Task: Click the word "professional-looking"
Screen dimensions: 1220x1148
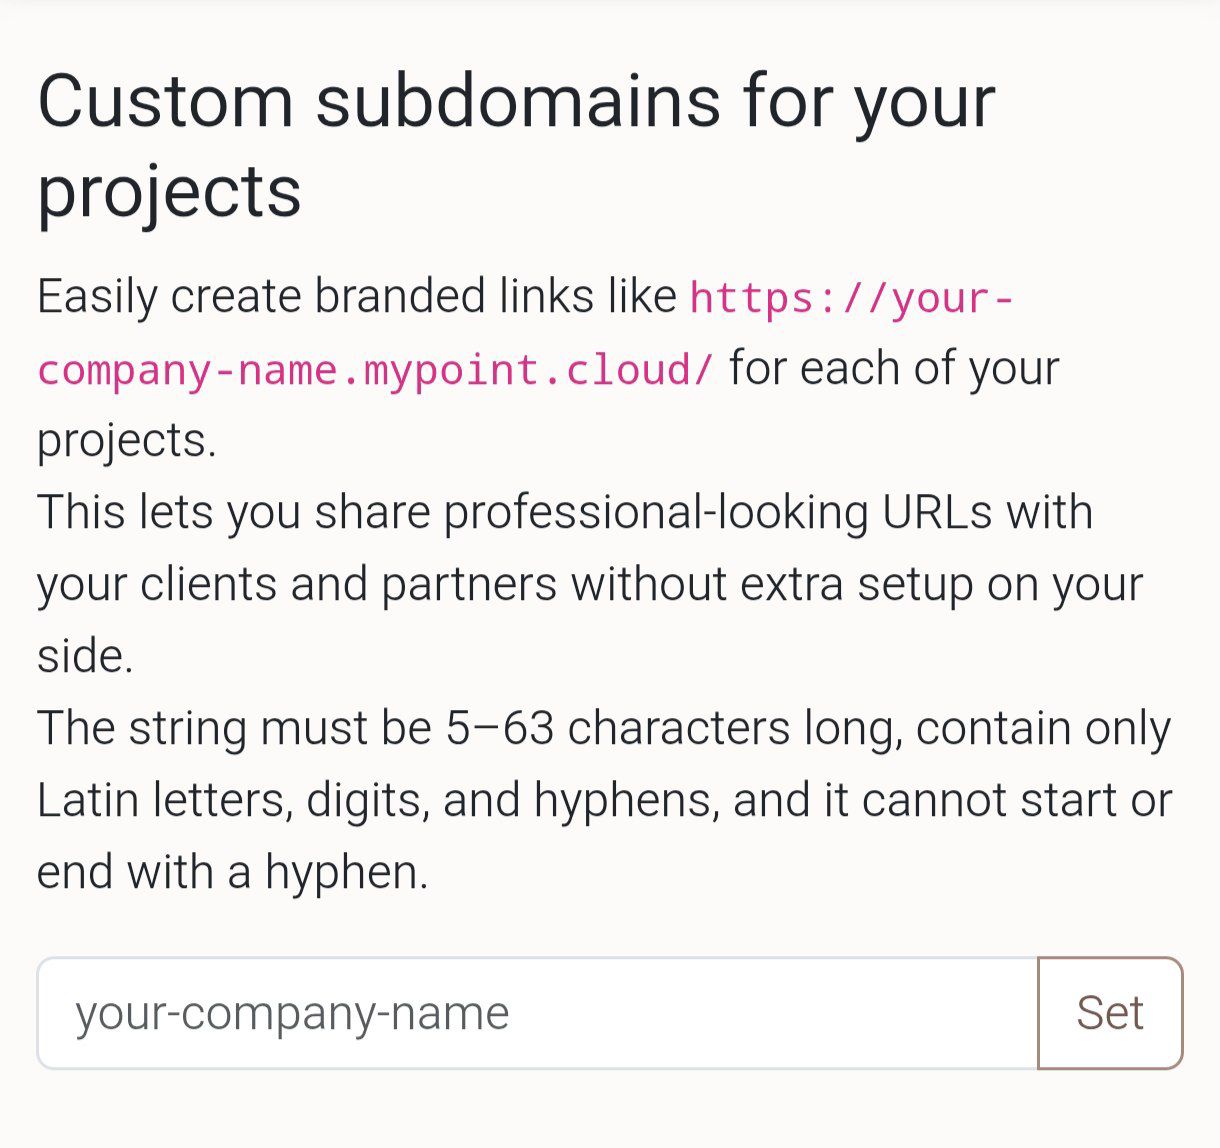Action: coord(656,512)
